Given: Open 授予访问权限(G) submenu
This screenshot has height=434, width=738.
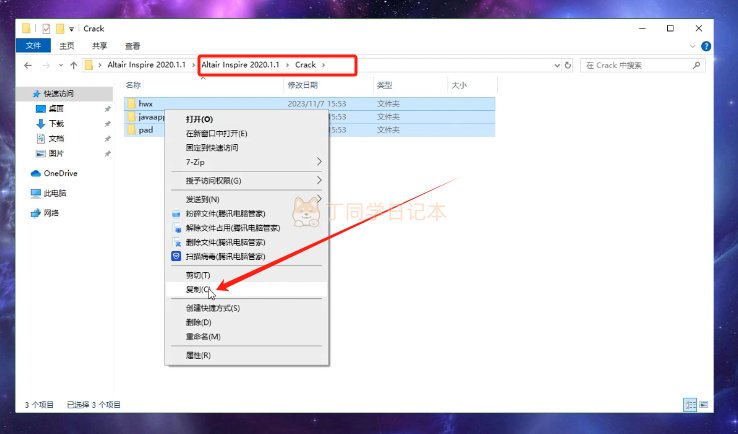Looking at the screenshot, I should [246, 181].
